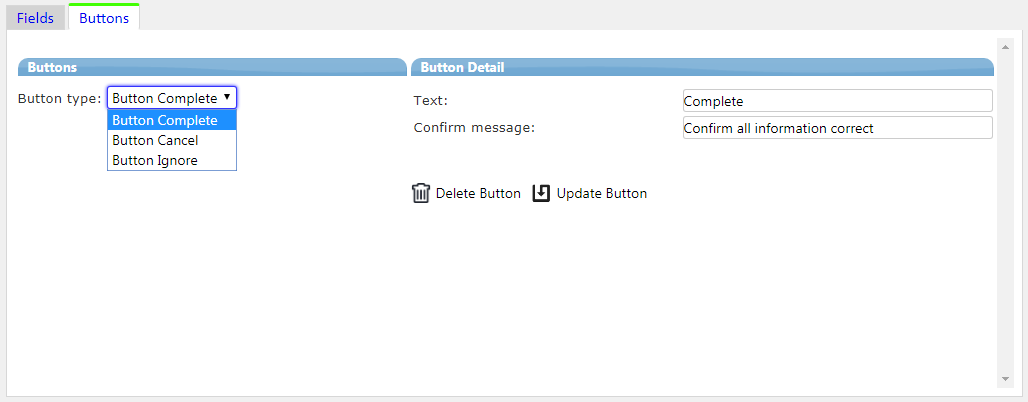Switch to the Fields tab
The height and width of the screenshot is (402, 1028).
(x=35, y=18)
